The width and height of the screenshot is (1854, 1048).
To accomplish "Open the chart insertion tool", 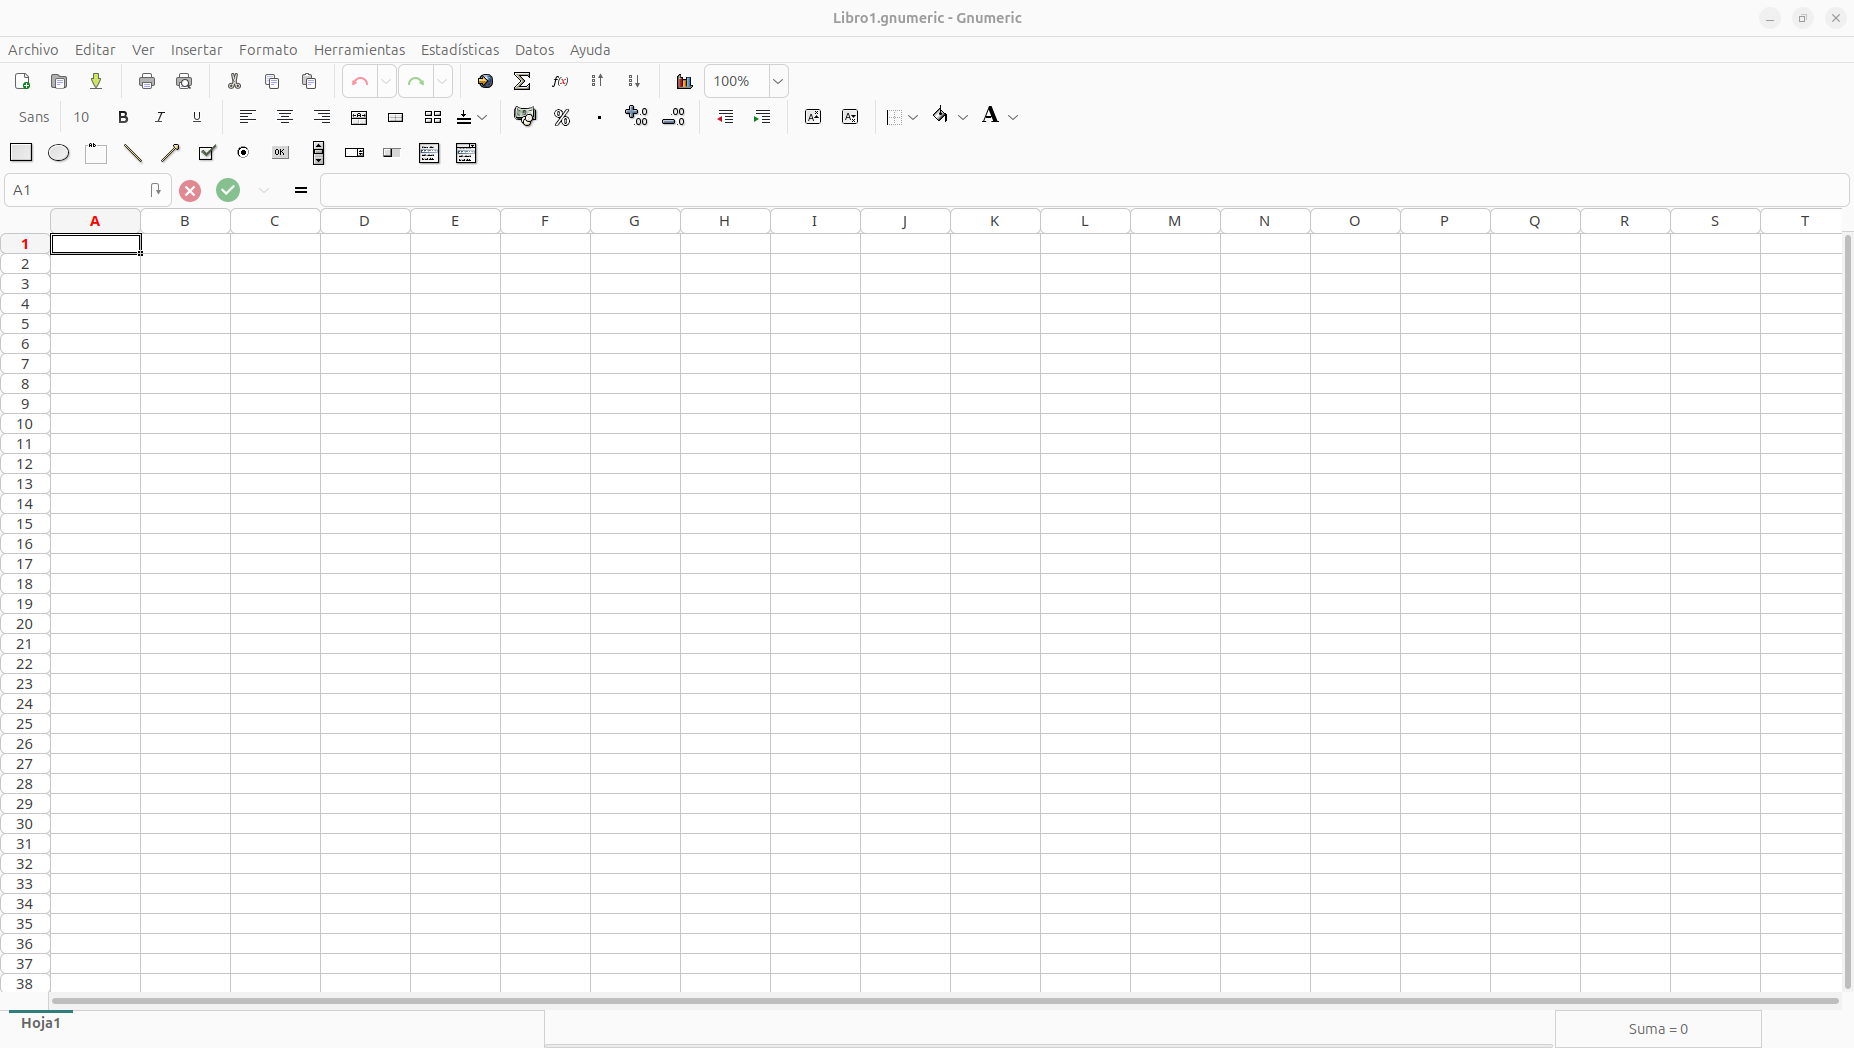I will (684, 81).
